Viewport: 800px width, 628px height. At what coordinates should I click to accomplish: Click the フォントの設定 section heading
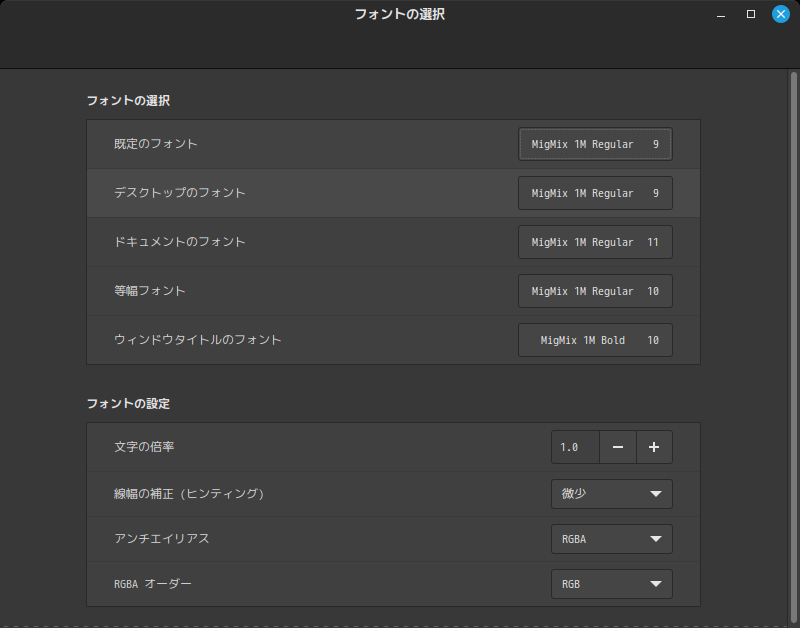[128, 404]
